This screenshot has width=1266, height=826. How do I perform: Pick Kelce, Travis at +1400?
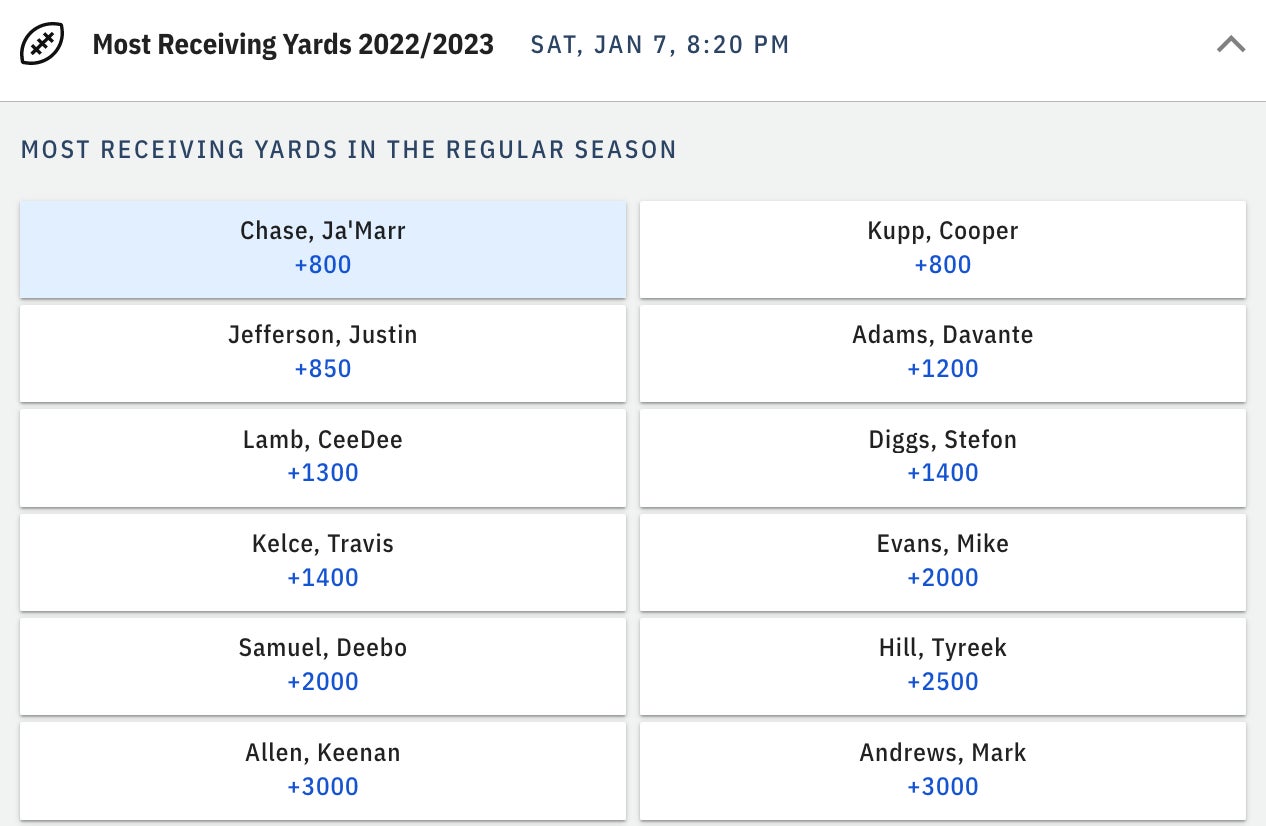pyautogui.click(x=323, y=561)
